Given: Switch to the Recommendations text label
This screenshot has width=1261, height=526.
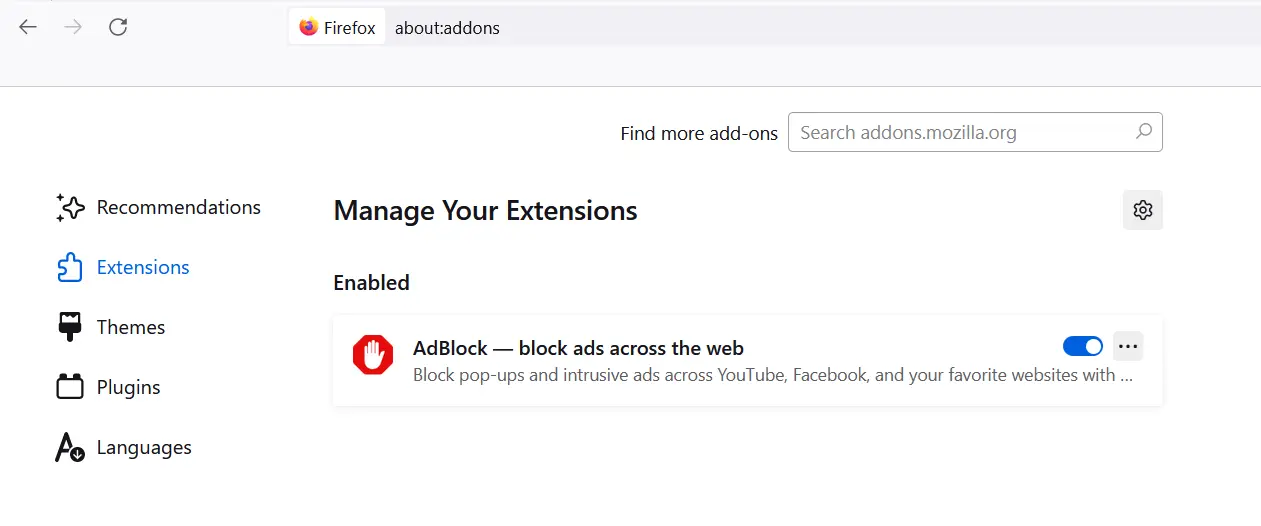Looking at the screenshot, I should click(178, 208).
